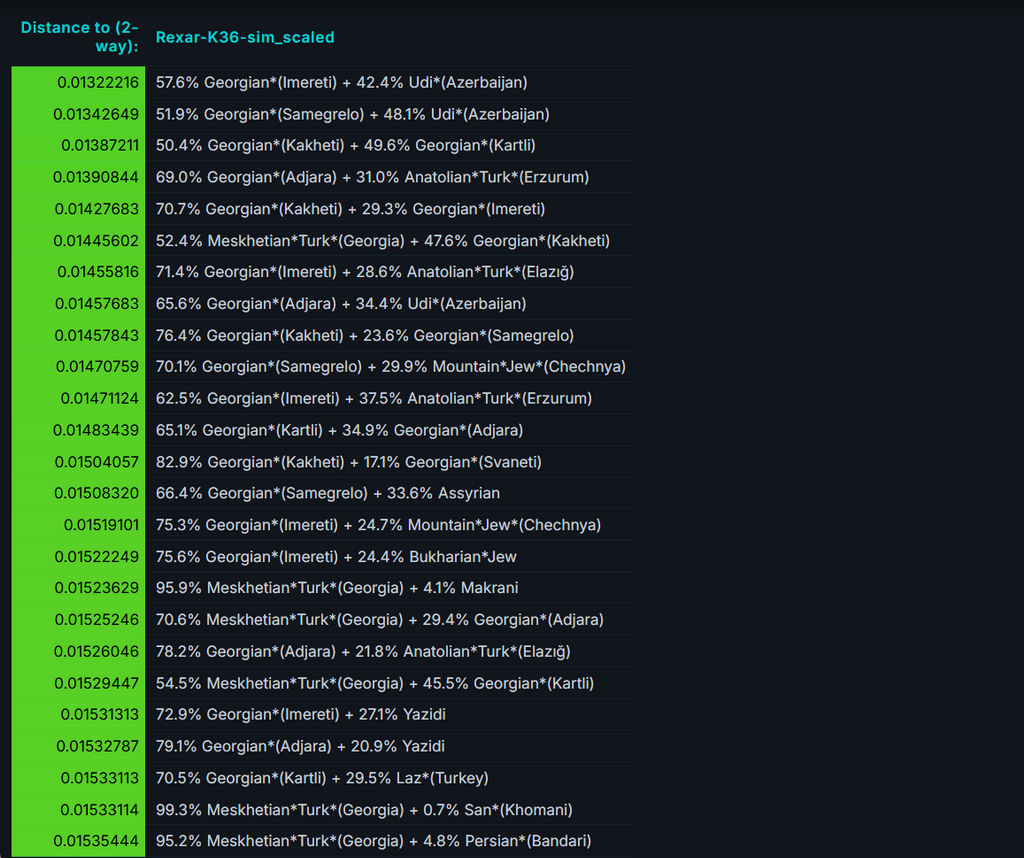Select distance value 0.01523629
1024x858 pixels.
(97, 588)
